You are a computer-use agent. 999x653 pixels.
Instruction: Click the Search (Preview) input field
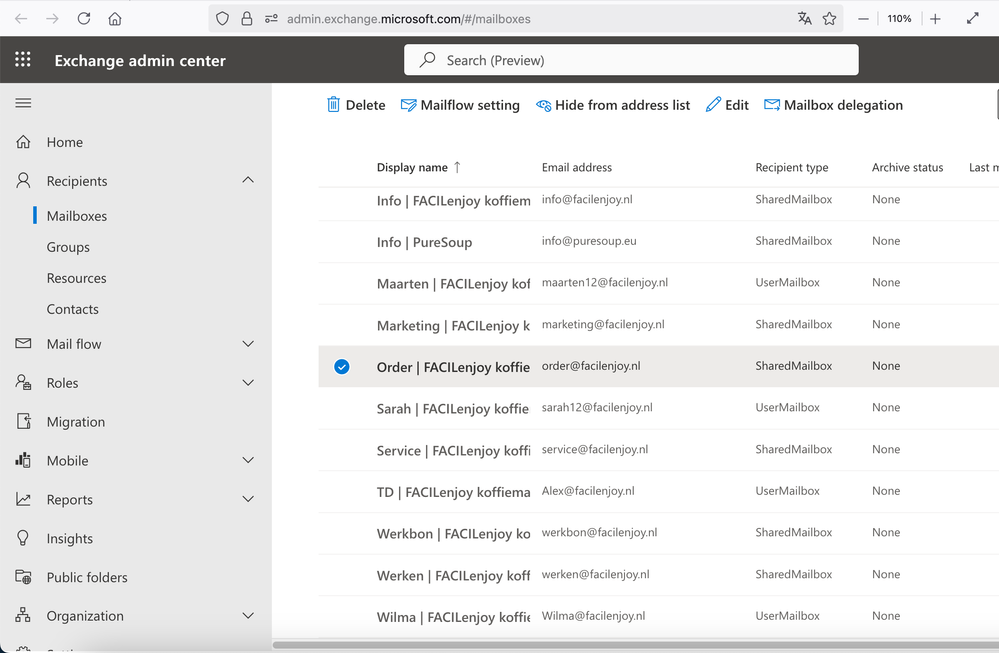[x=631, y=60]
